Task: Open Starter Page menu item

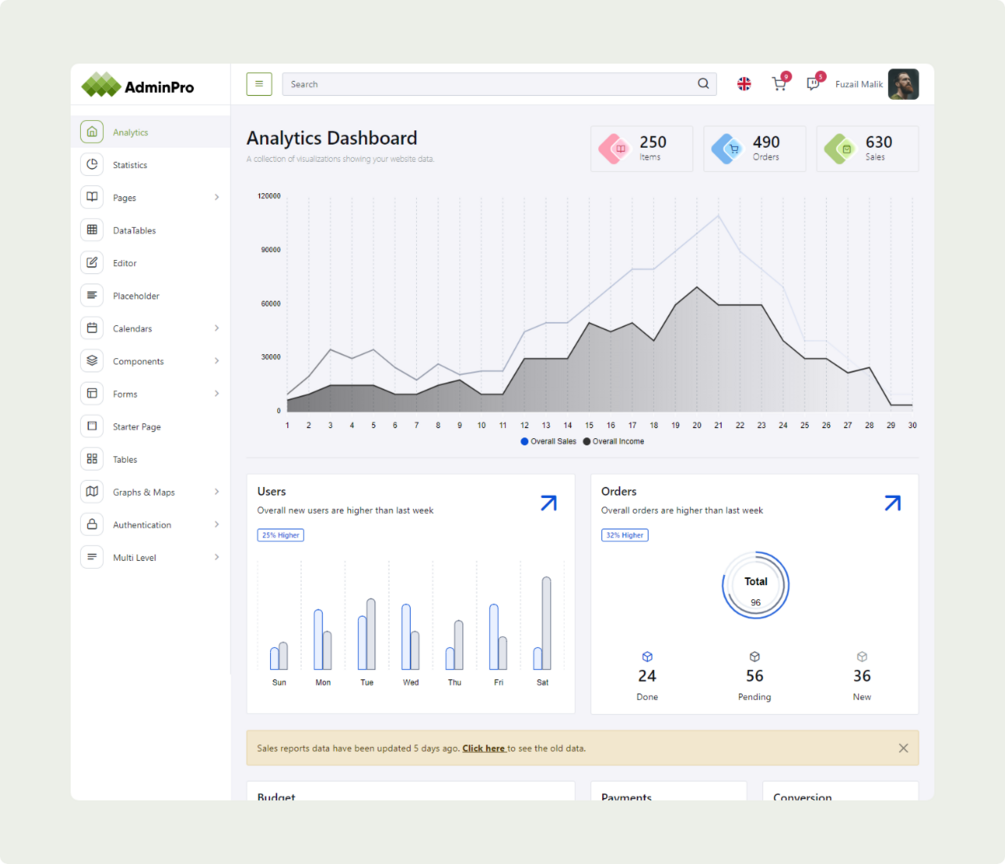Action: tap(151, 426)
